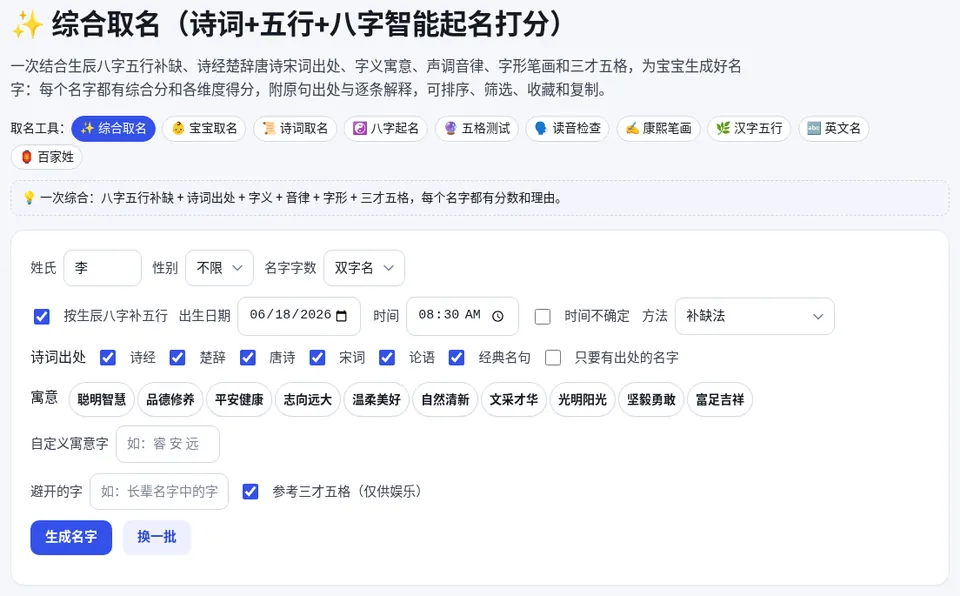Click the 出生日期 date field
960x596 pixels.
pos(299,316)
